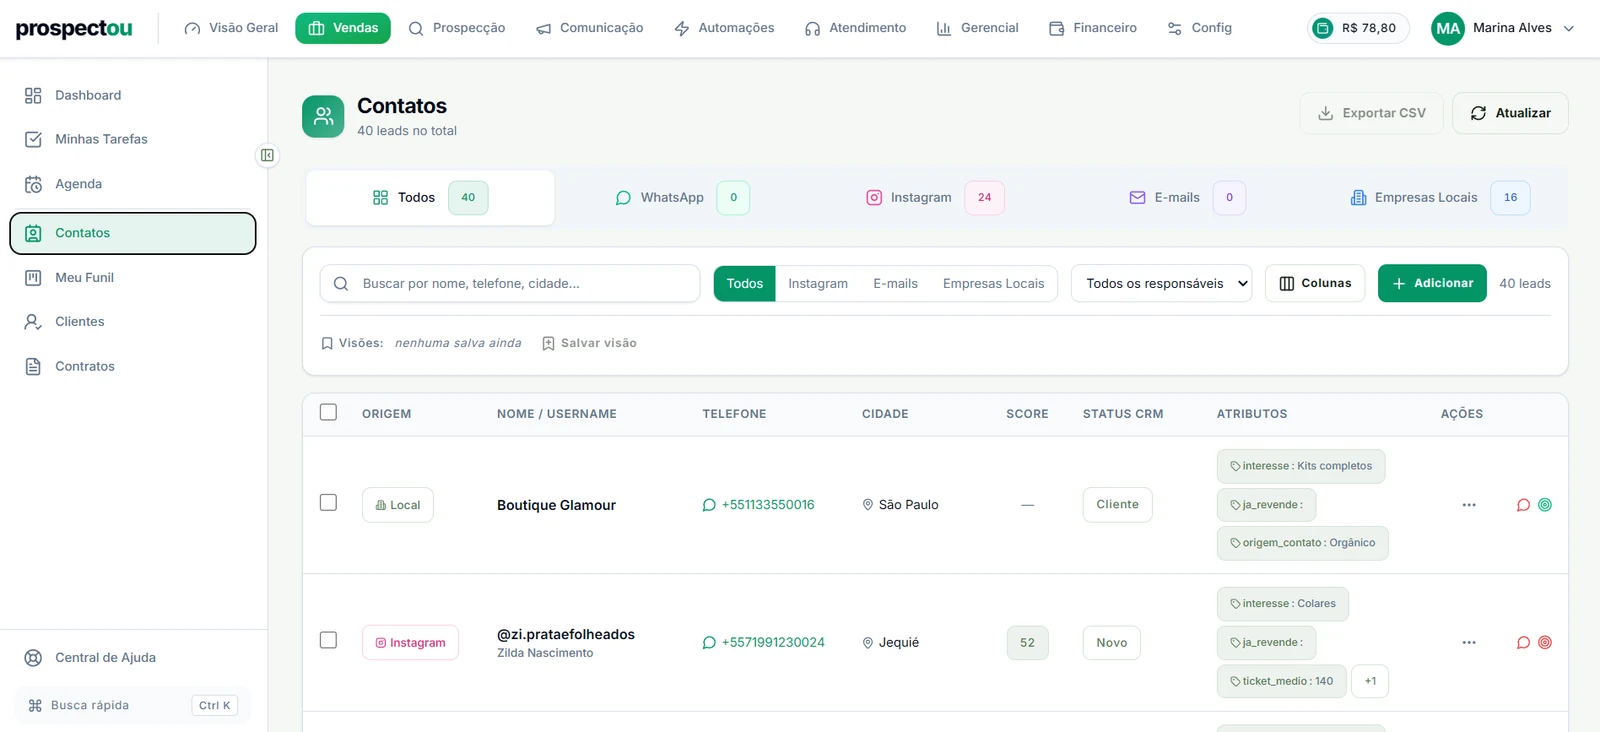Image resolution: width=1600 pixels, height=732 pixels.
Task: Open Cliente status CRM dropdown
Action: (x=1117, y=505)
